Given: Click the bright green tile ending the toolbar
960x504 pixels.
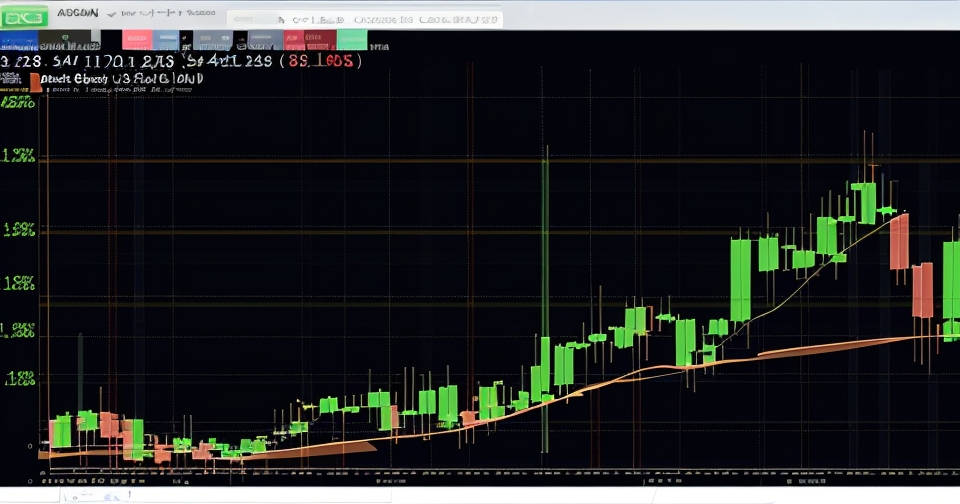Looking at the screenshot, I should [x=351, y=40].
